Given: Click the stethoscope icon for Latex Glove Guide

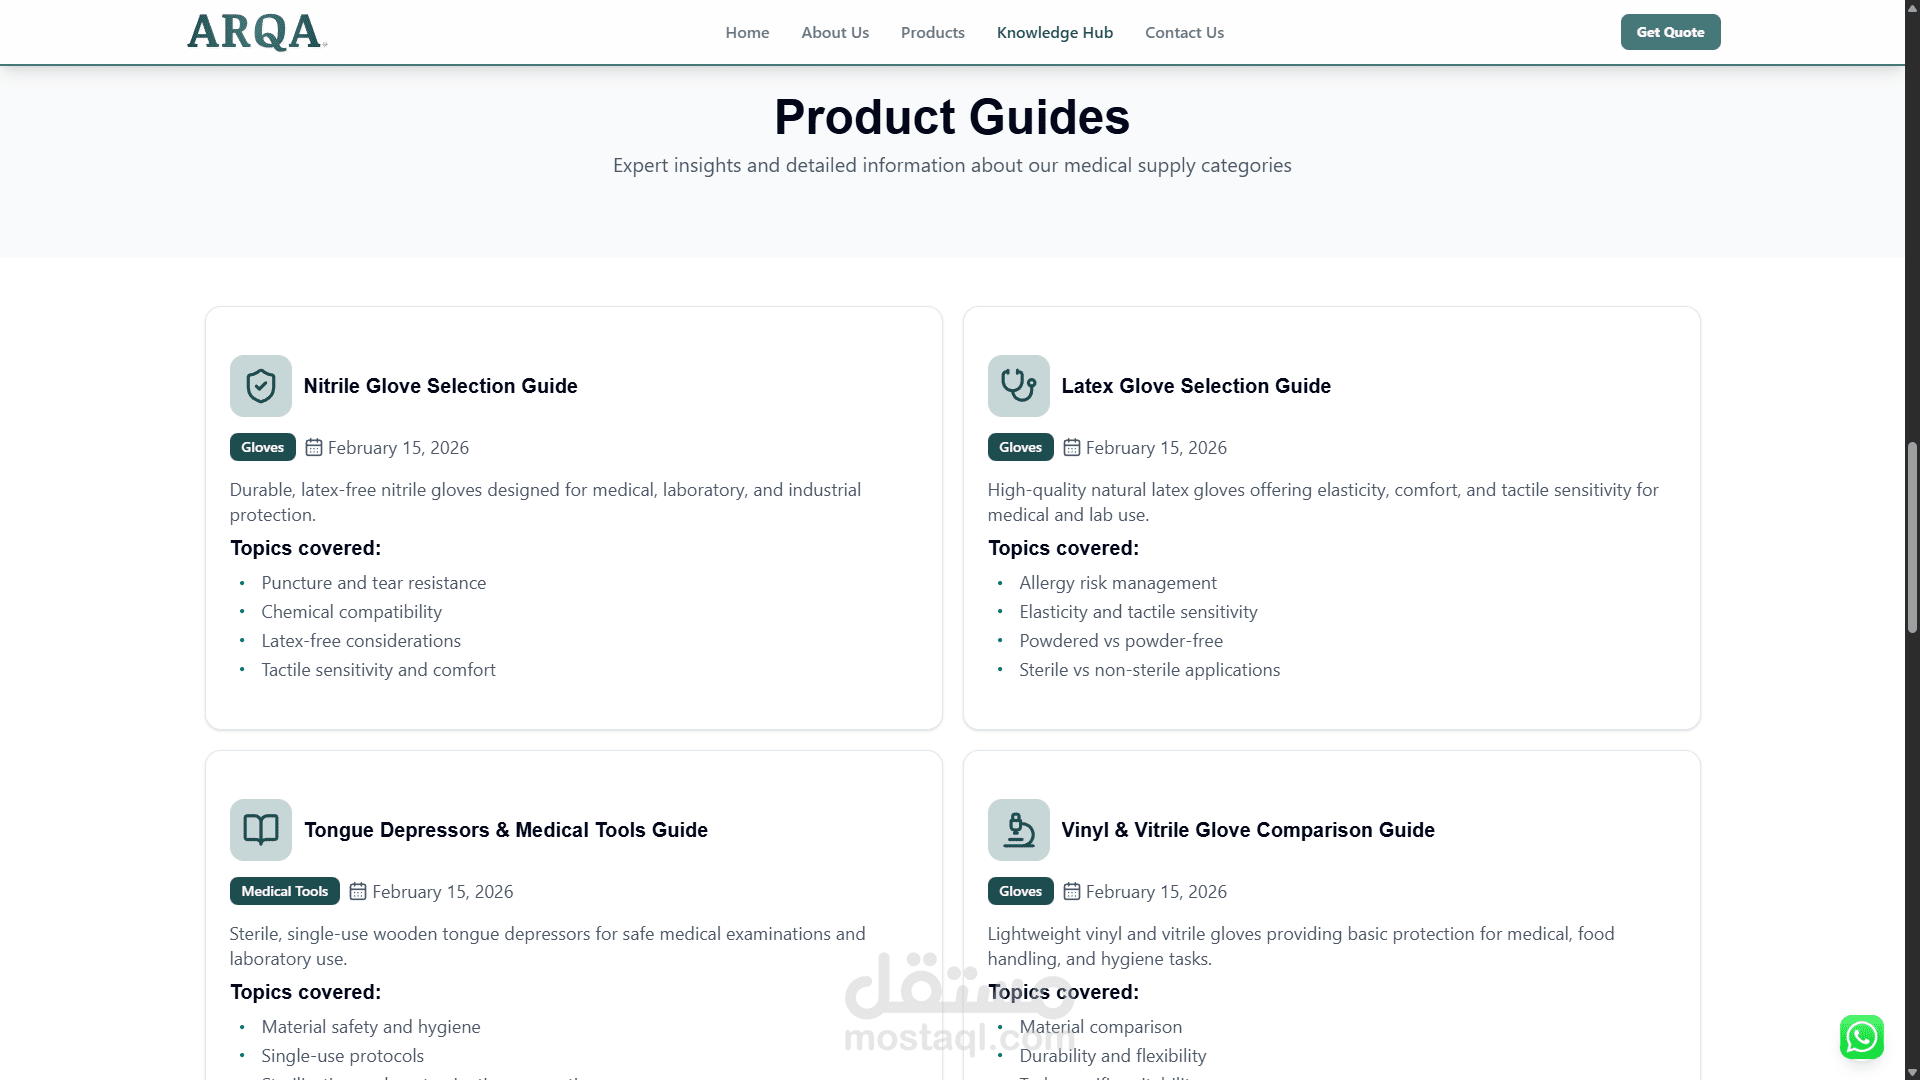Looking at the screenshot, I should pos(1018,386).
